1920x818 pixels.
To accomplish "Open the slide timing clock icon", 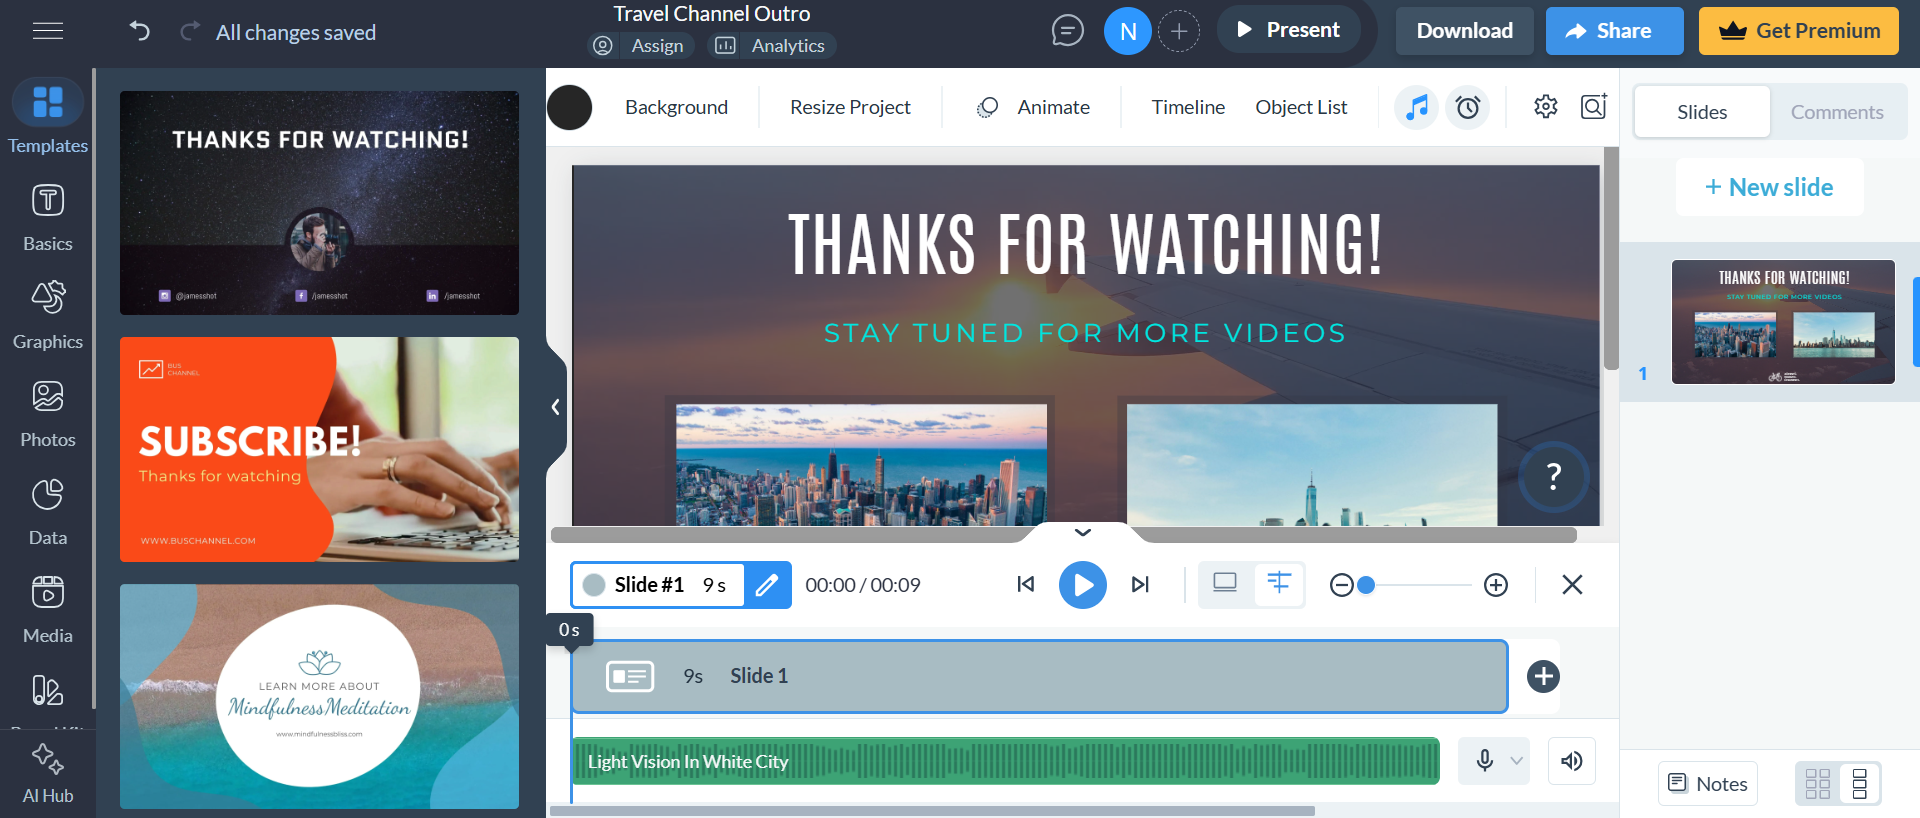I will 1467,107.
